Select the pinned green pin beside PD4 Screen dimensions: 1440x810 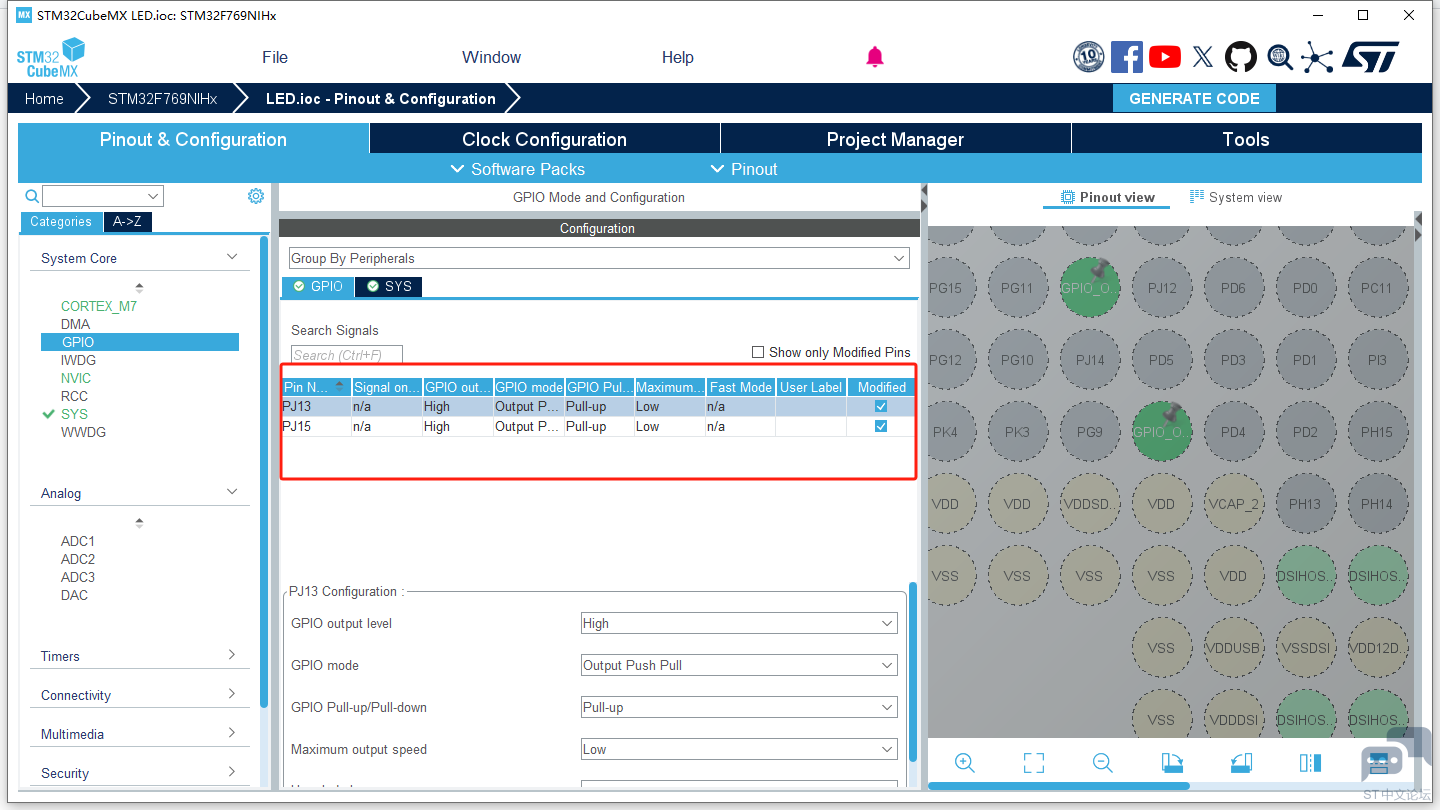pyautogui.click(x=1161, y=432)
